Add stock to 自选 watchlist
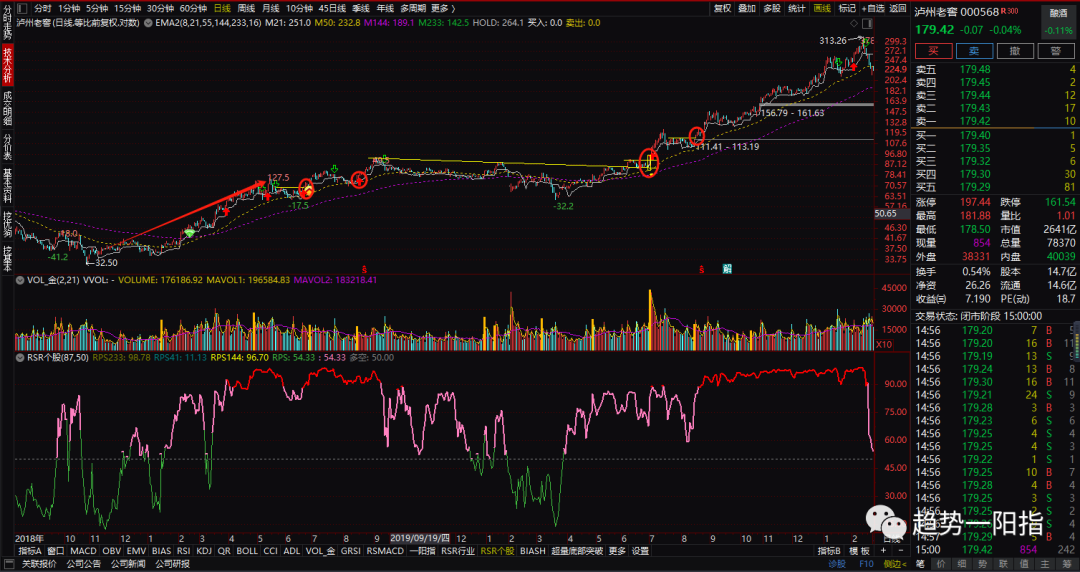The height and width of the screenshot is (572, 1080). point(872,8)
